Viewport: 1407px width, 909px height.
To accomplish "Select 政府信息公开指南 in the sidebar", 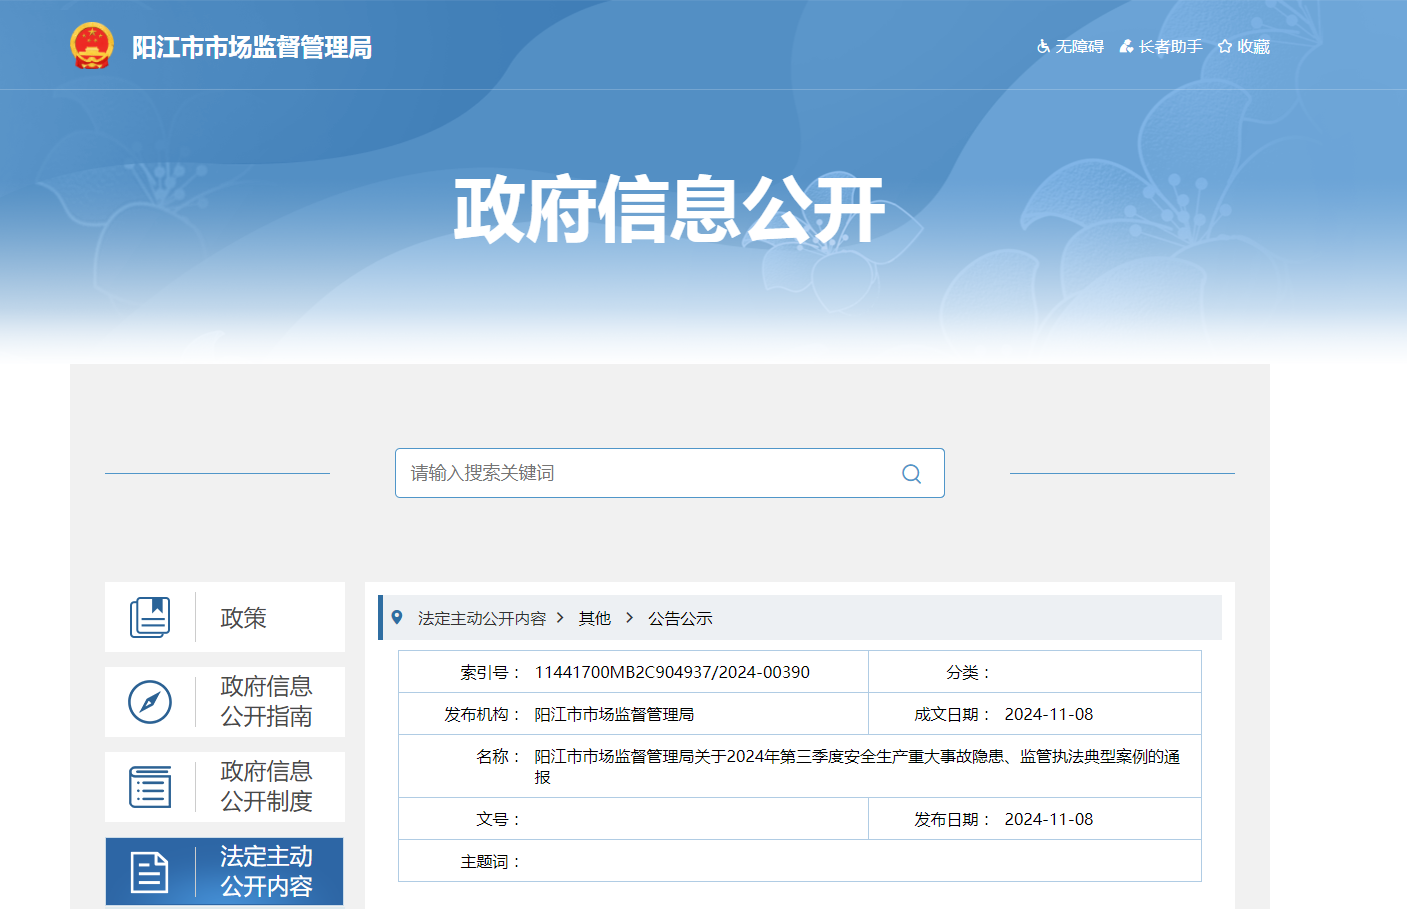I will tap(266, 702).
